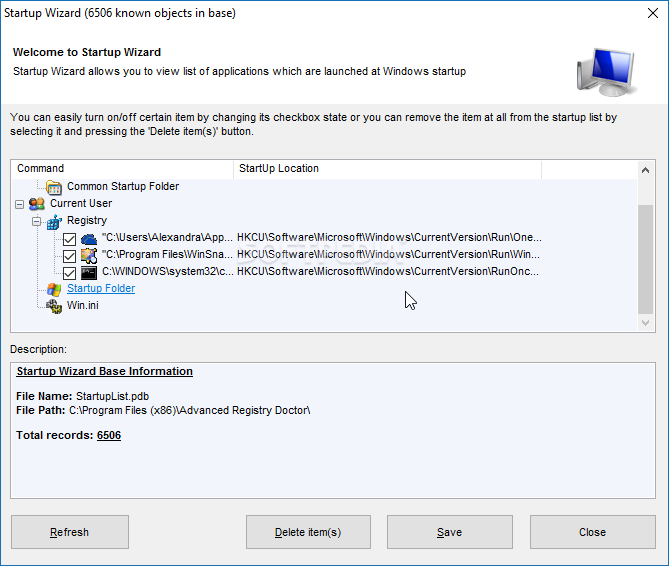Collapse the Registry tree node
Screen dimensions: 669x566
coord(36,221)
